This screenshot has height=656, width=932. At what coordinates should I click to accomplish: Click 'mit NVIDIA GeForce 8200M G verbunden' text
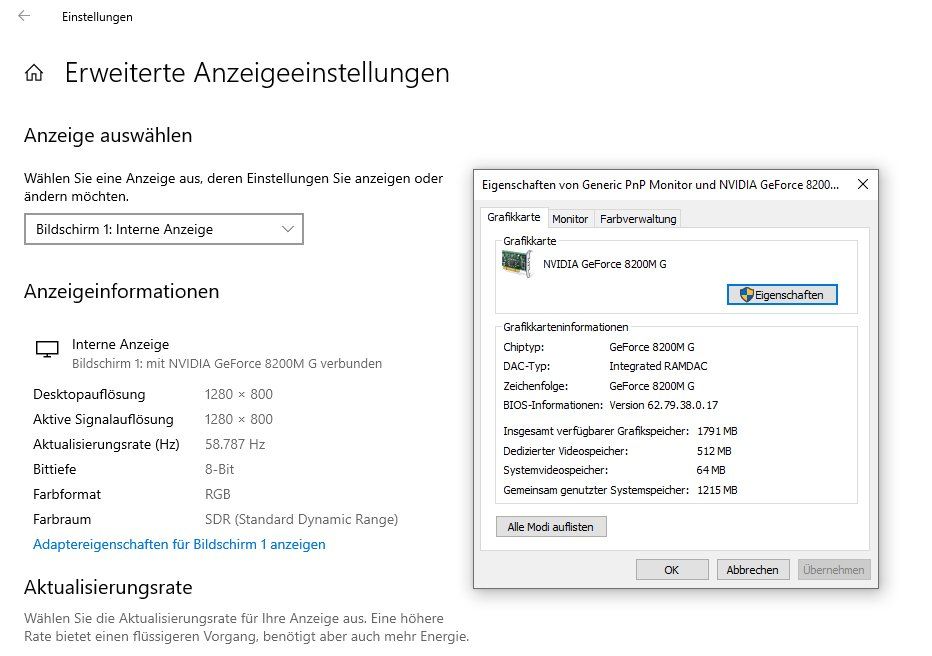(264, 364)
